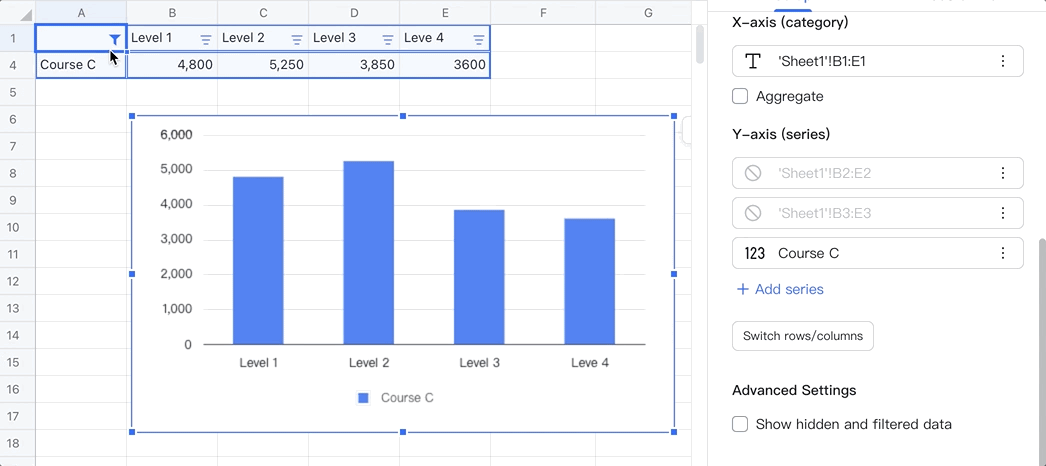
Task: Click the 123 icon beside Course C
Action: tap(754, 253)
